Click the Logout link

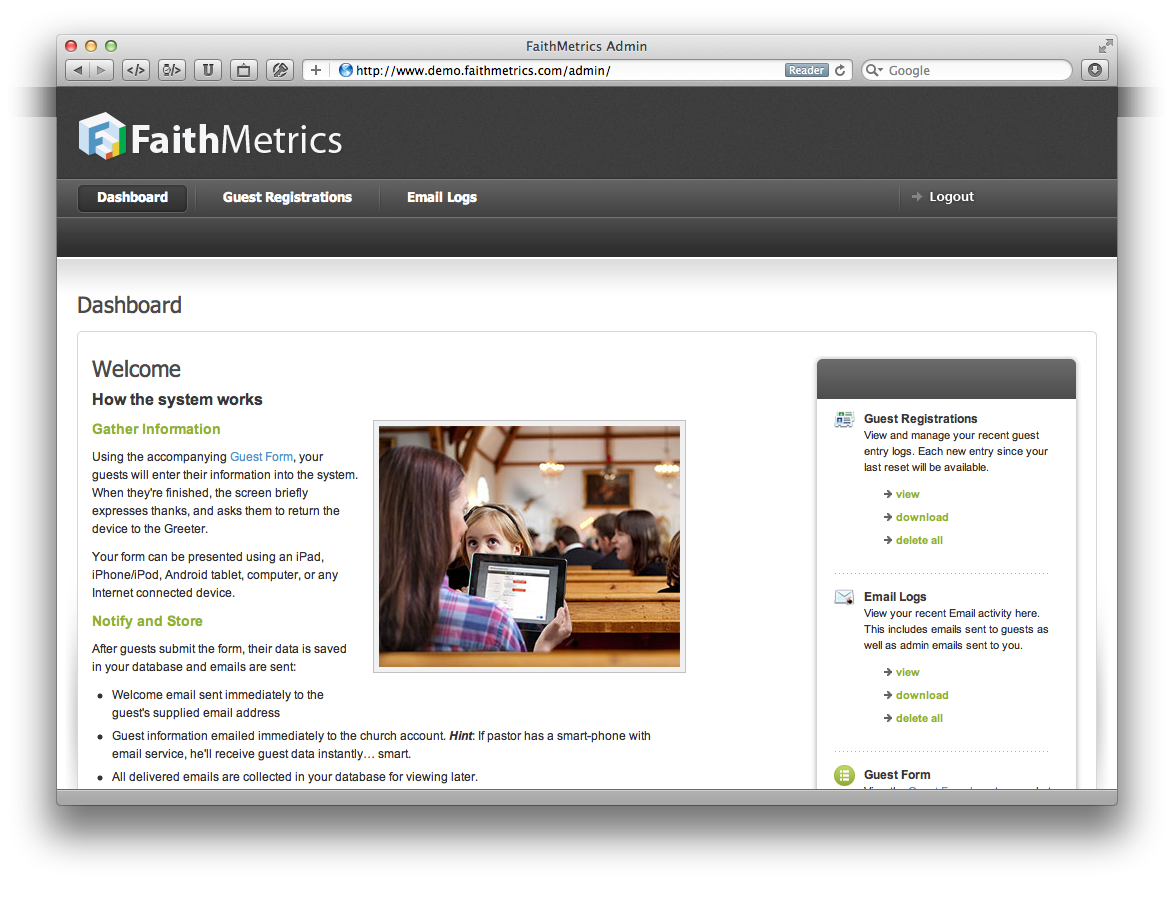[952, 197]
